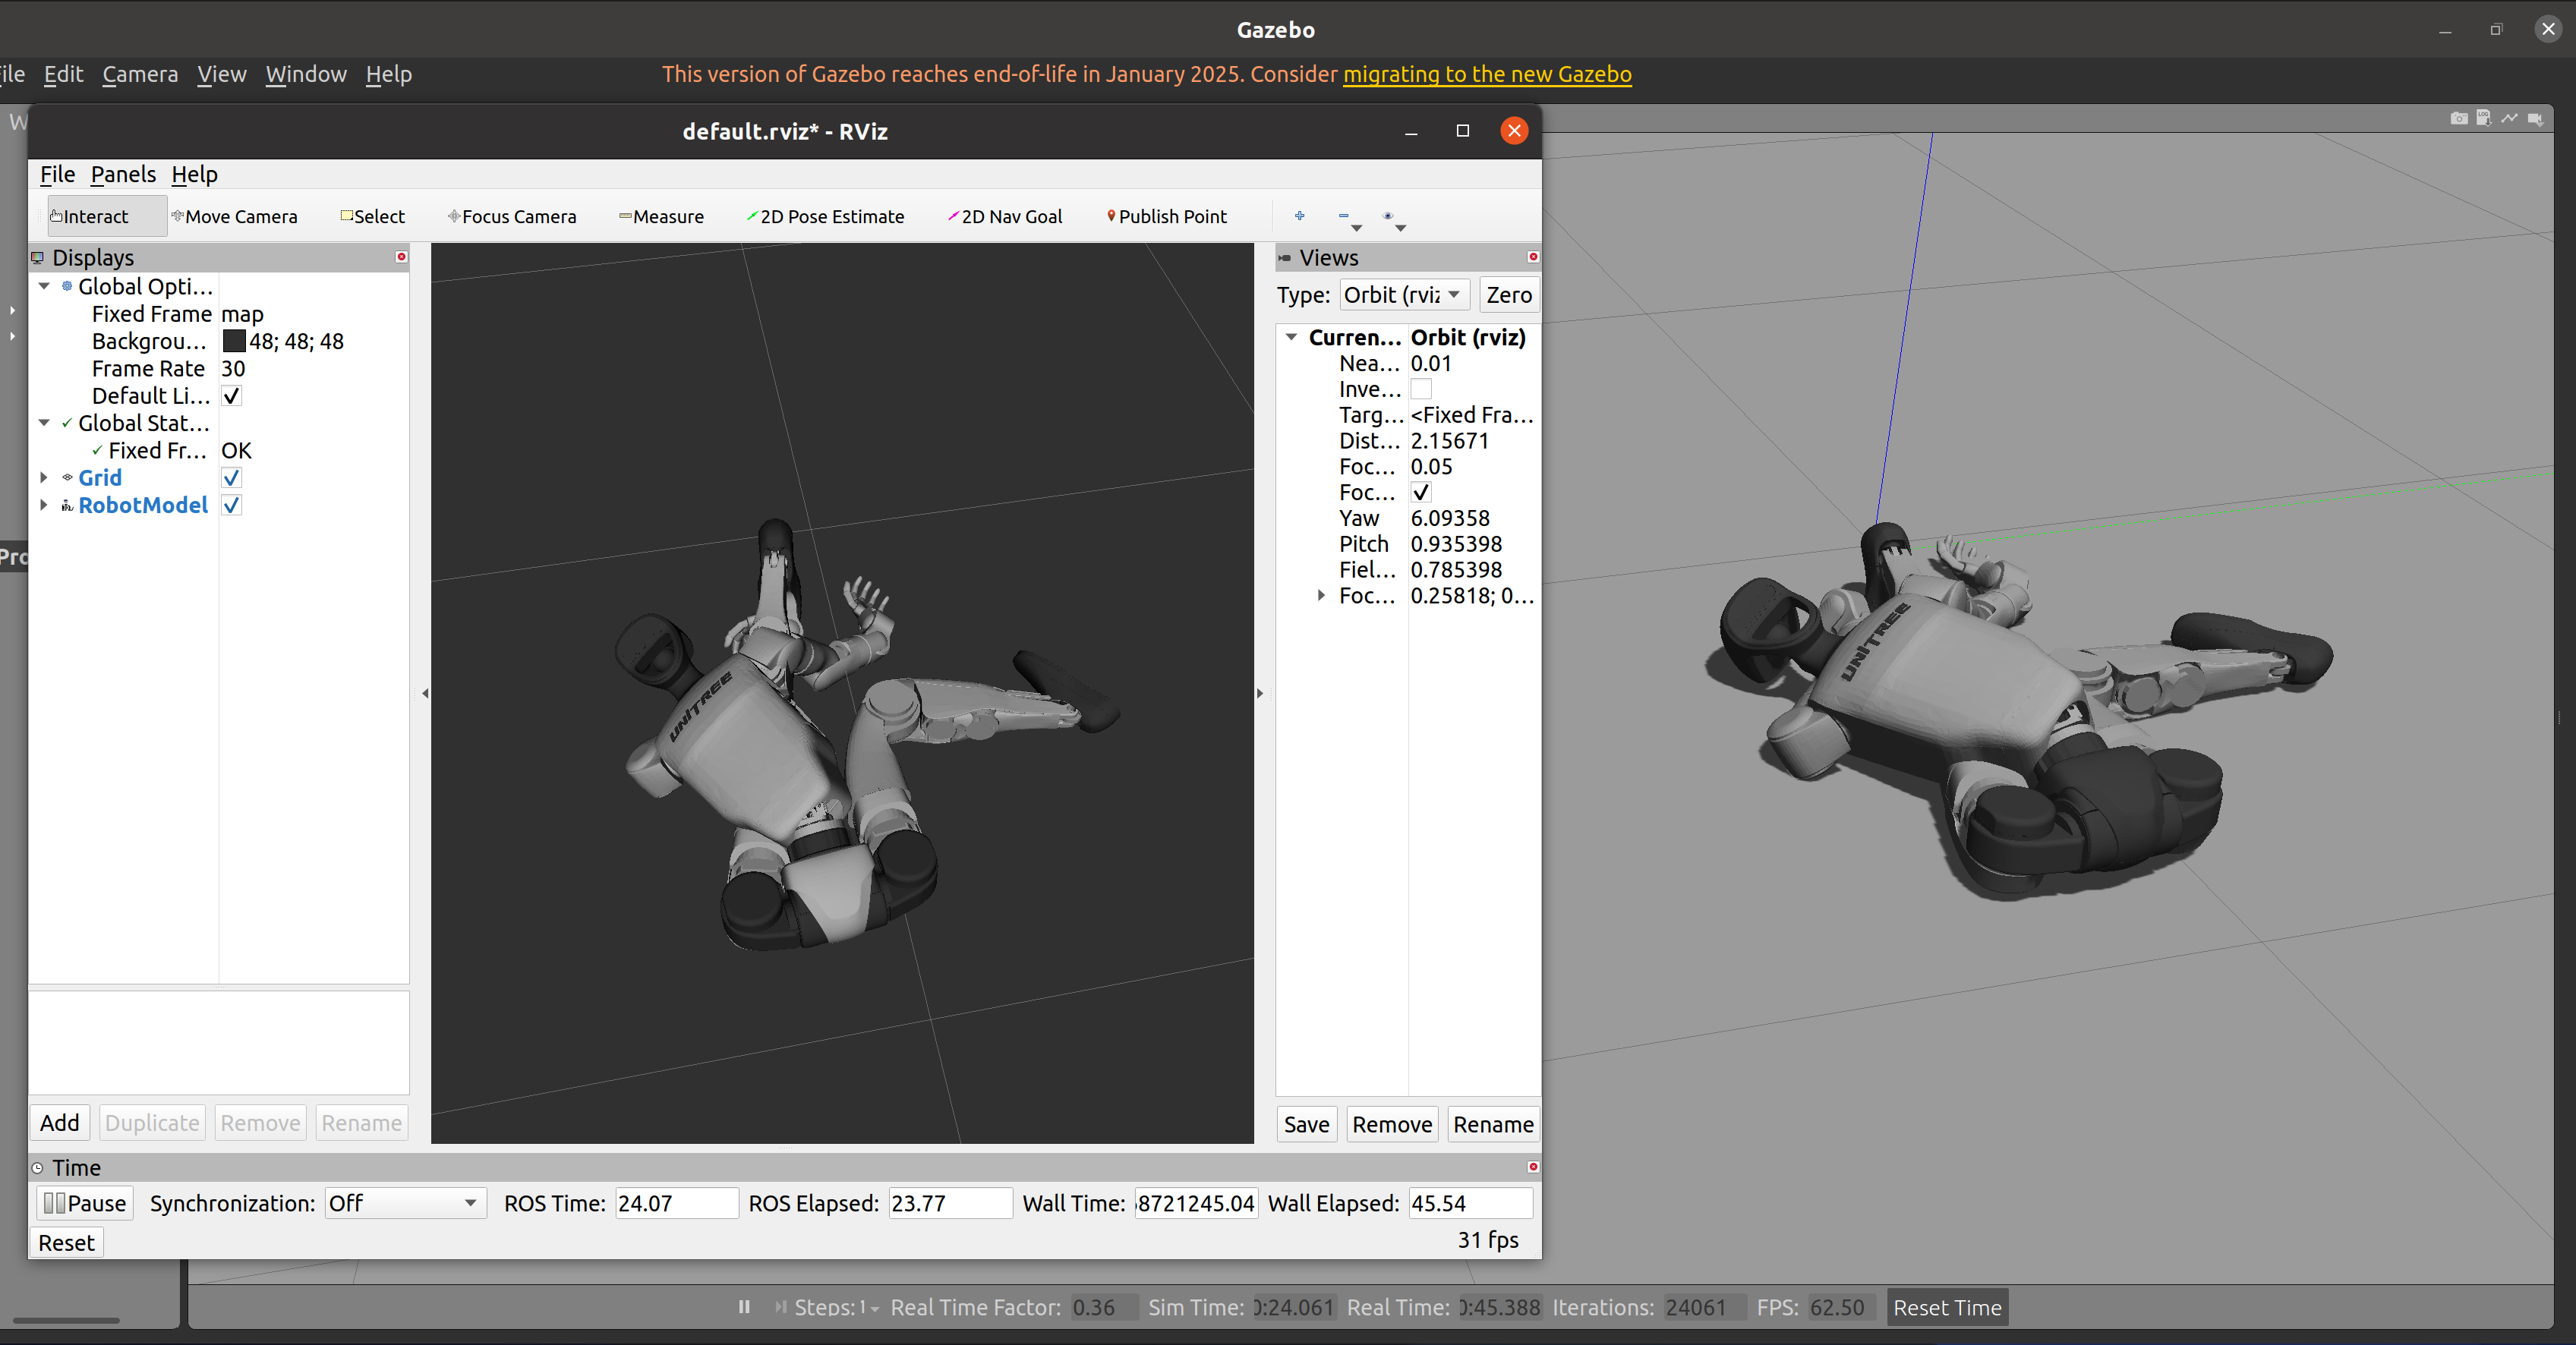Open the Gazebo Camera menu
2576x1345 pixels.
click(x=140, y=74)
